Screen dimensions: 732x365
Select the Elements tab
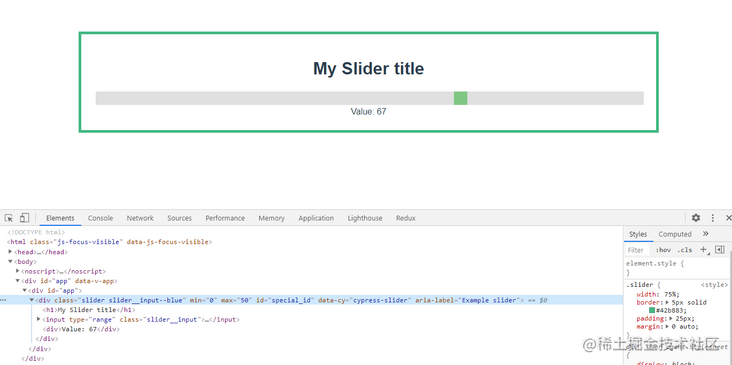coord(60,218)
